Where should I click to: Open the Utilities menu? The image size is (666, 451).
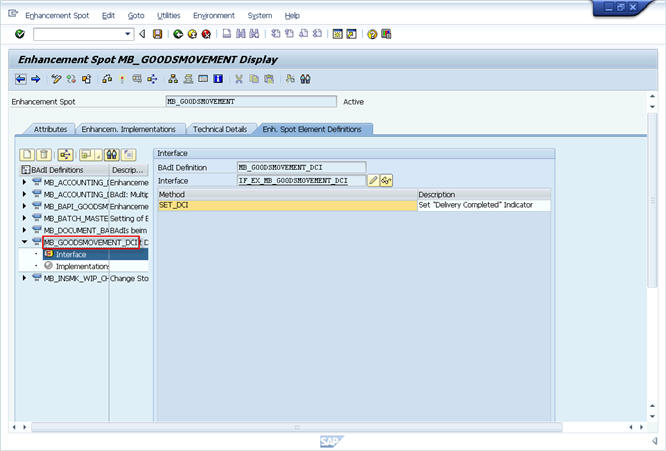(x=169, y=16)
